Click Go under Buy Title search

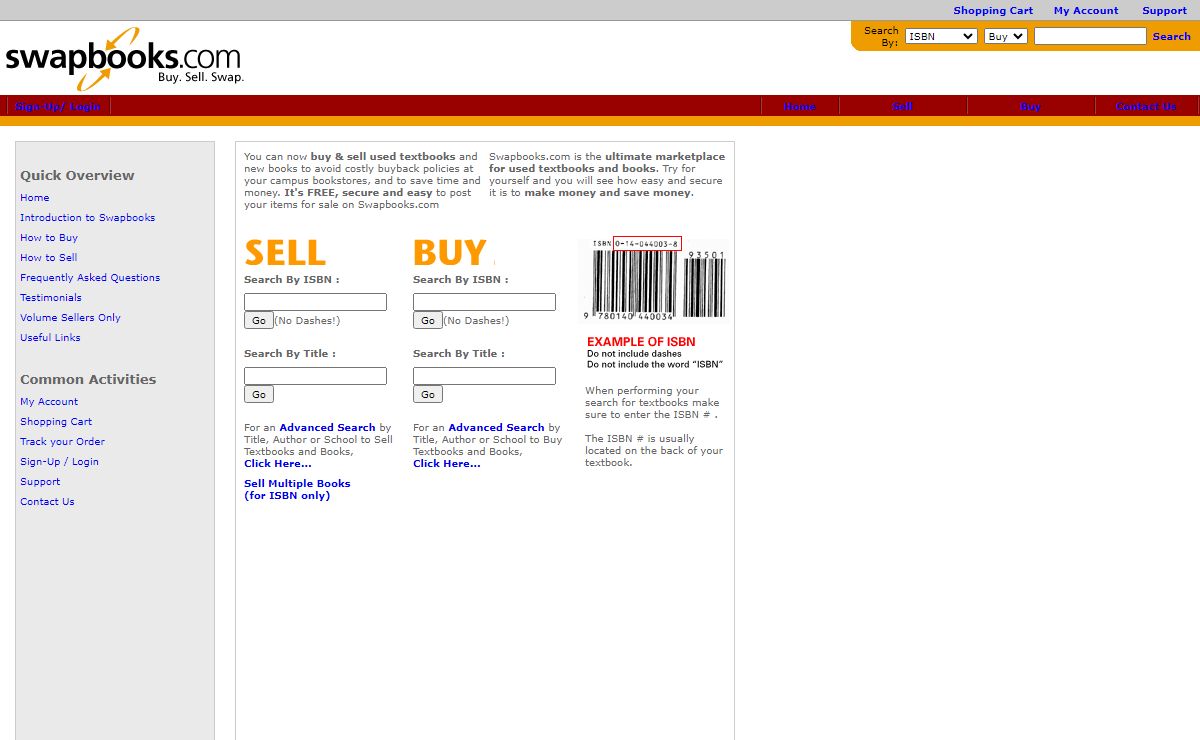tap(428, 394)
